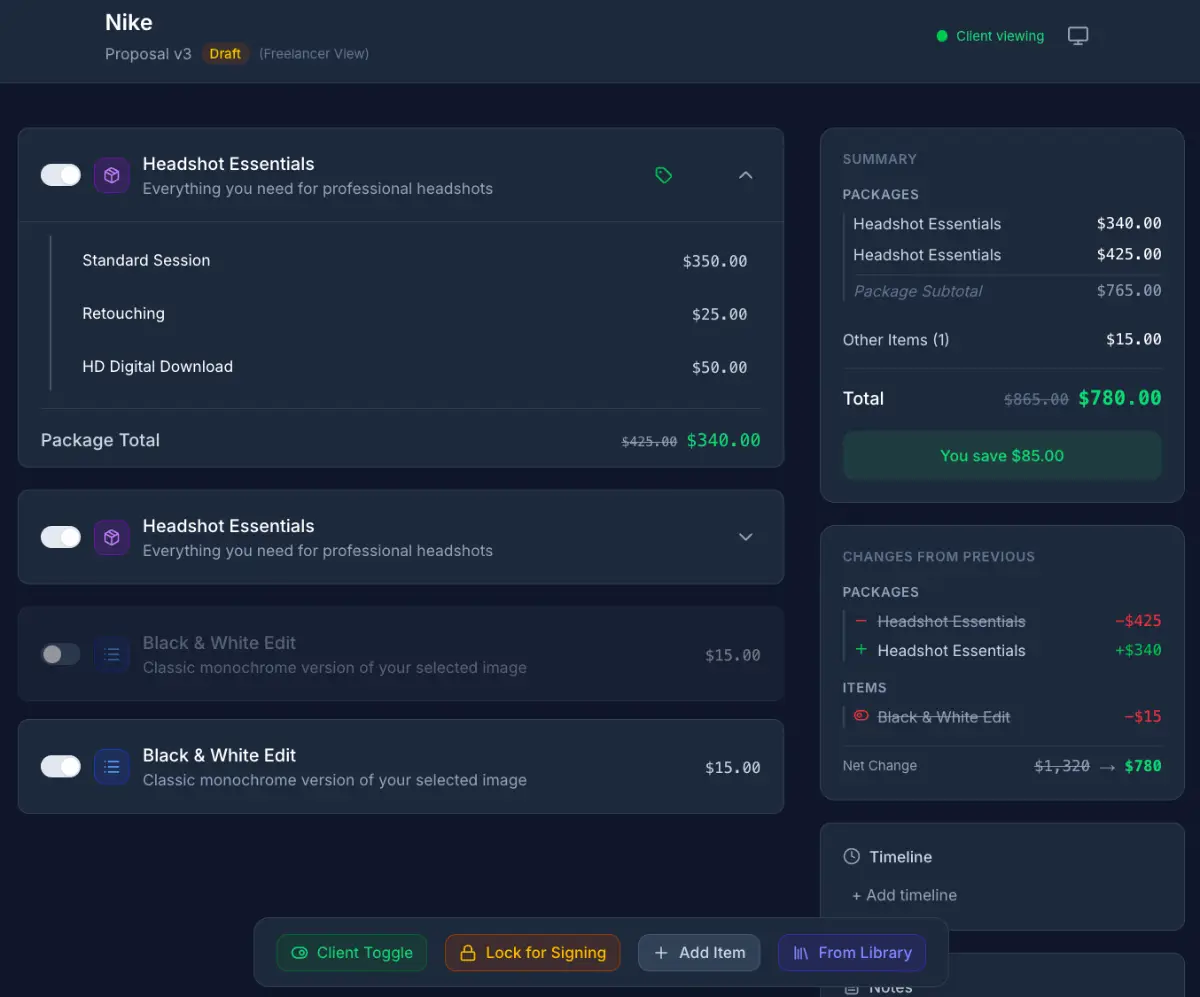Click the Lock for Signing button
Viewport: 1200px width, 997px height.
[x=532, y=953]
